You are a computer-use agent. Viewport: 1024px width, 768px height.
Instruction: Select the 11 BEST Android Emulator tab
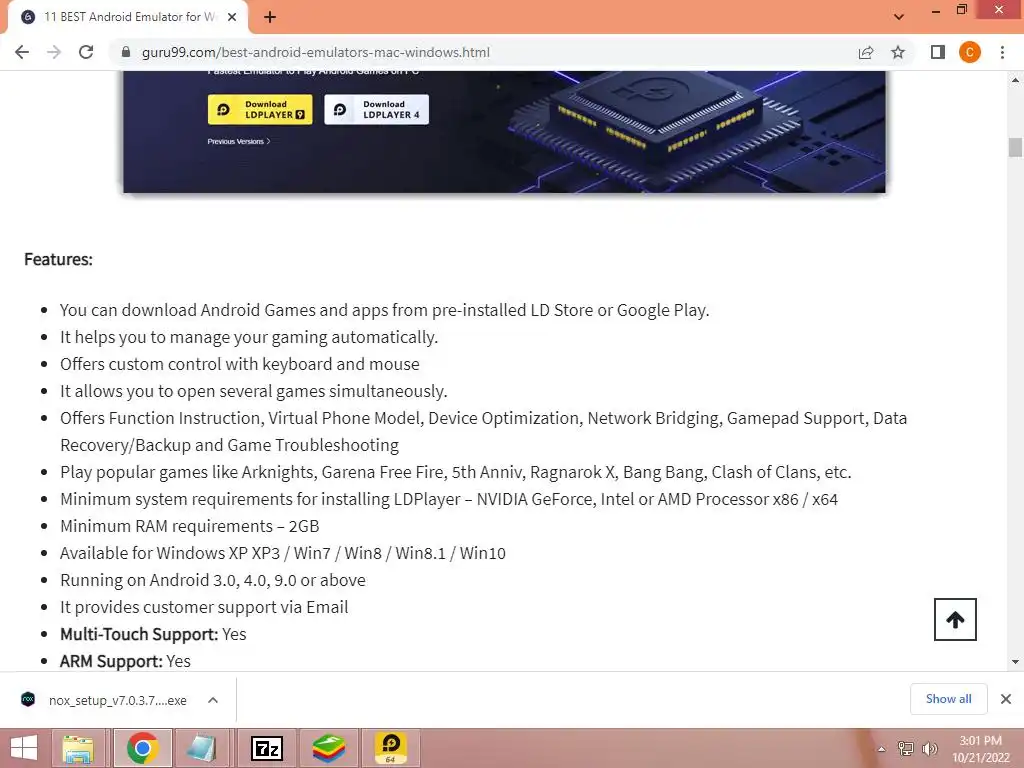(x=128, y=17)
